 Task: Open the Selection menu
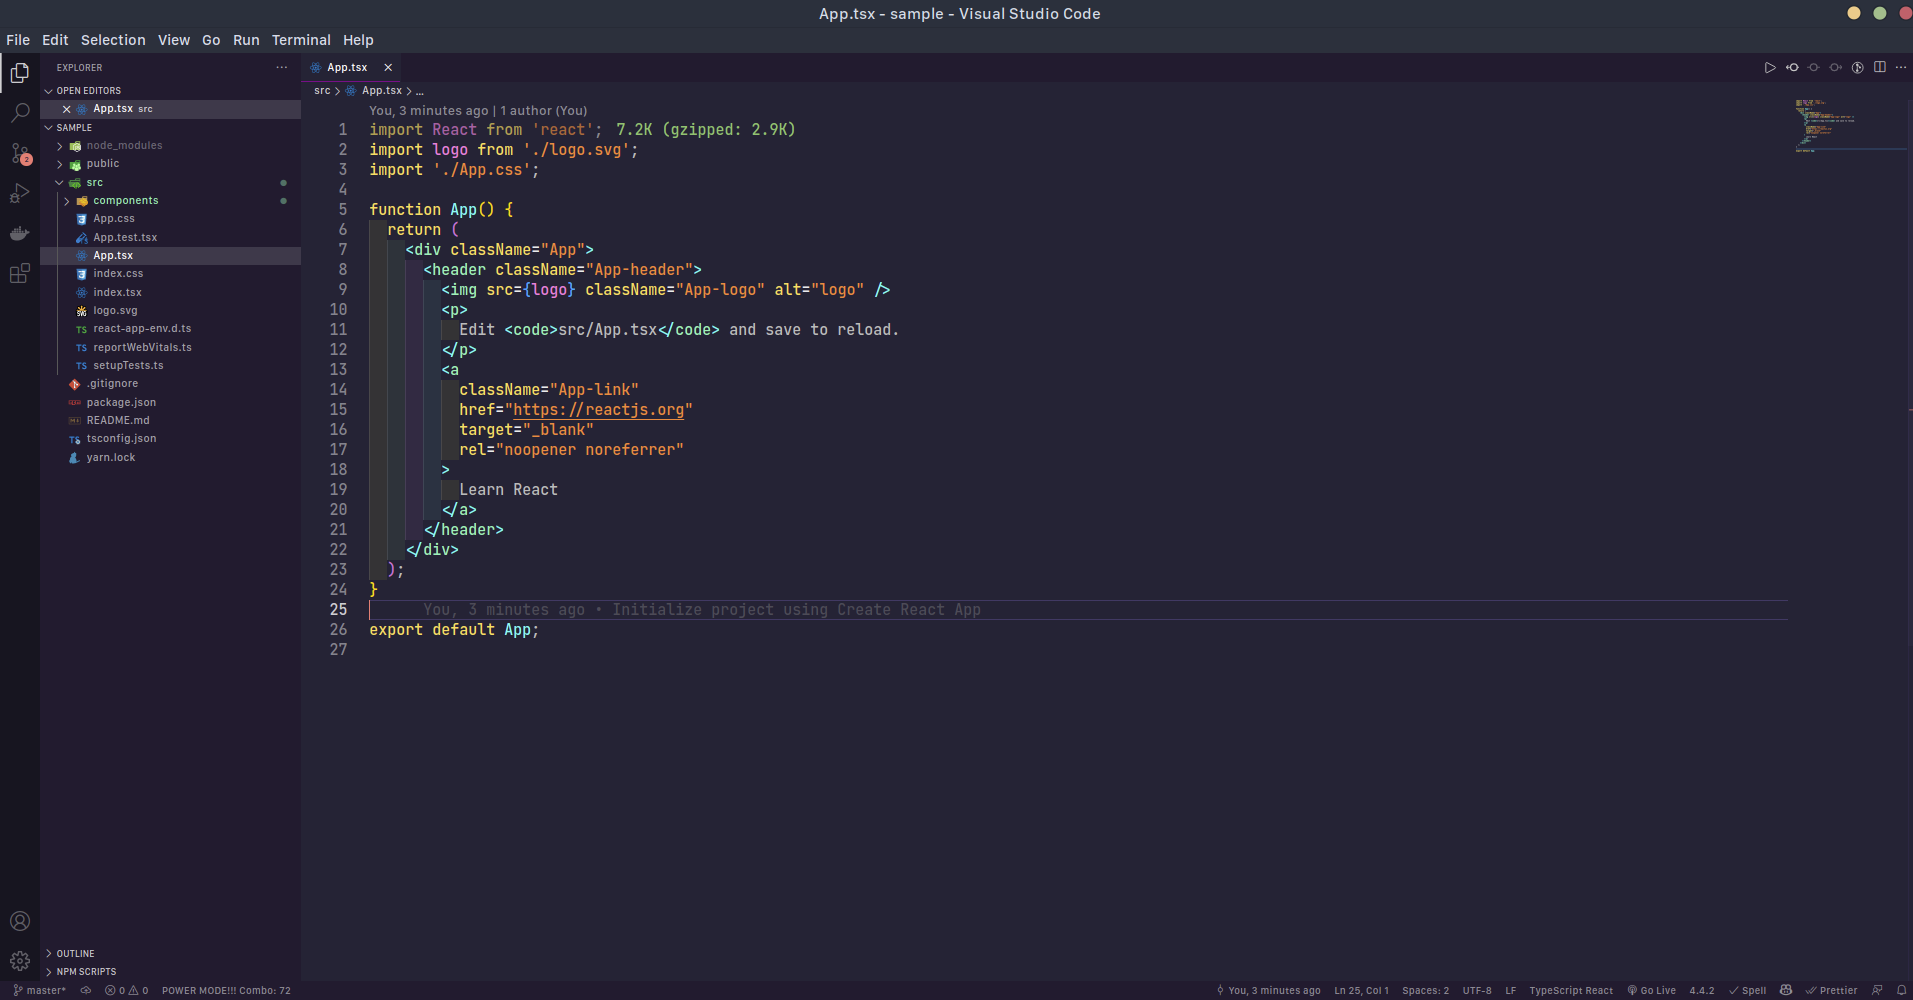(x=113, y=40)
